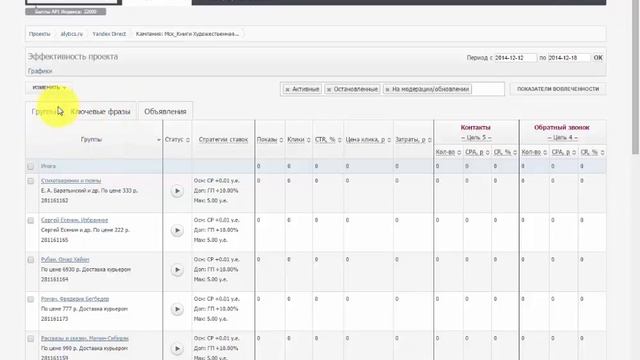Click the period end date field
The image size is (640, 360).
click(569, 58)
